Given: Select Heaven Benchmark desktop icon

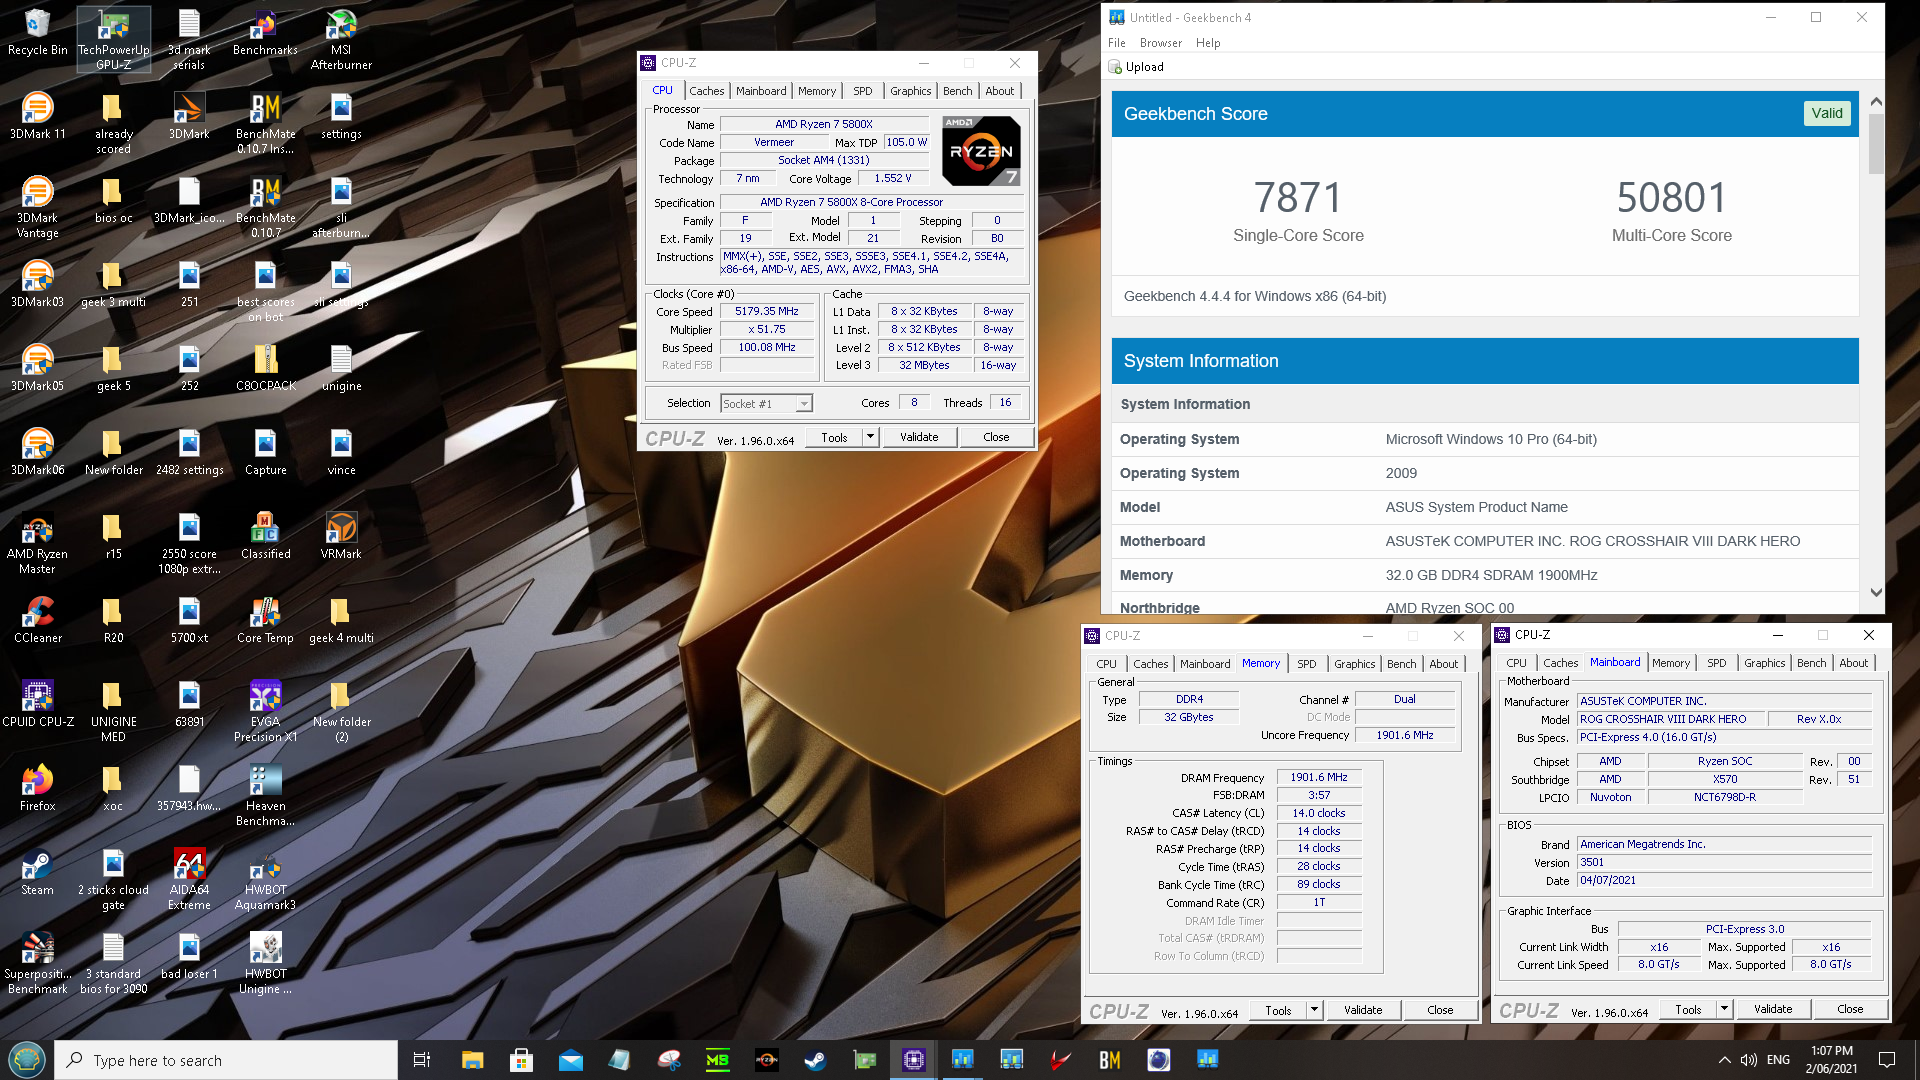Looking at the screenshot, I should pos(265,795).
